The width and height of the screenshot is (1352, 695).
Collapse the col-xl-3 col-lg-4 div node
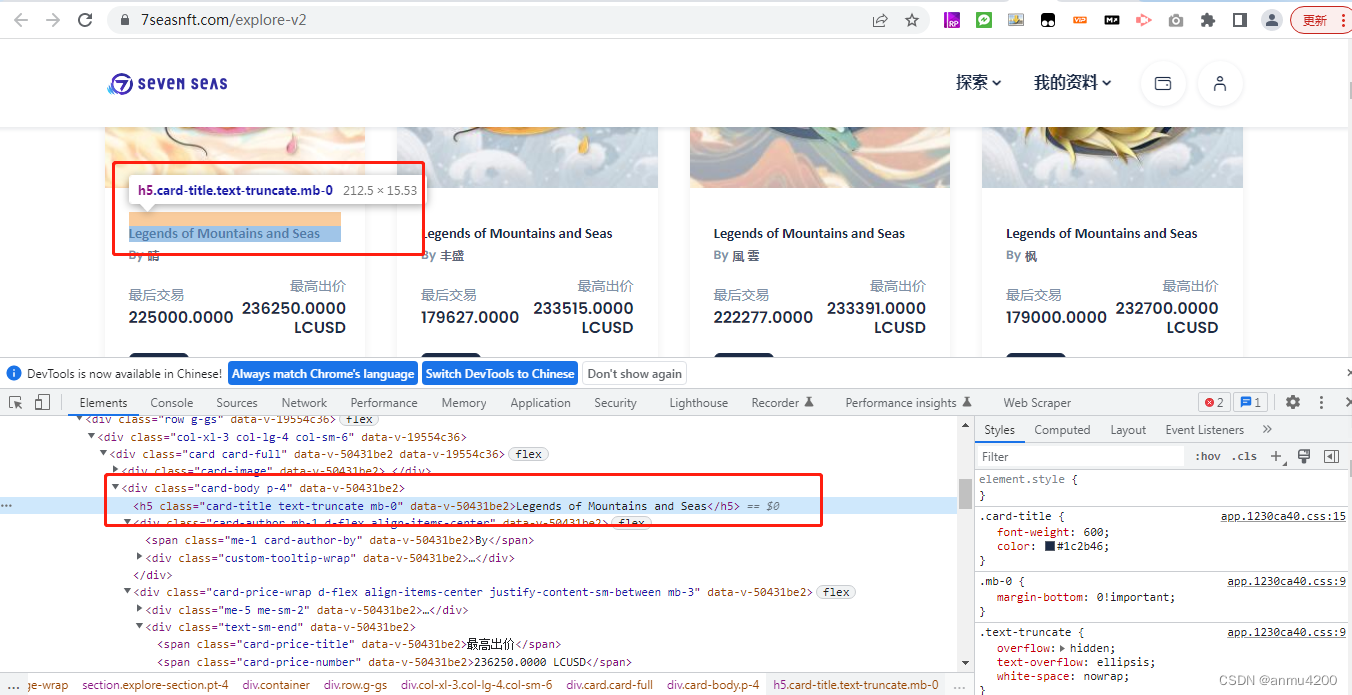91,437
